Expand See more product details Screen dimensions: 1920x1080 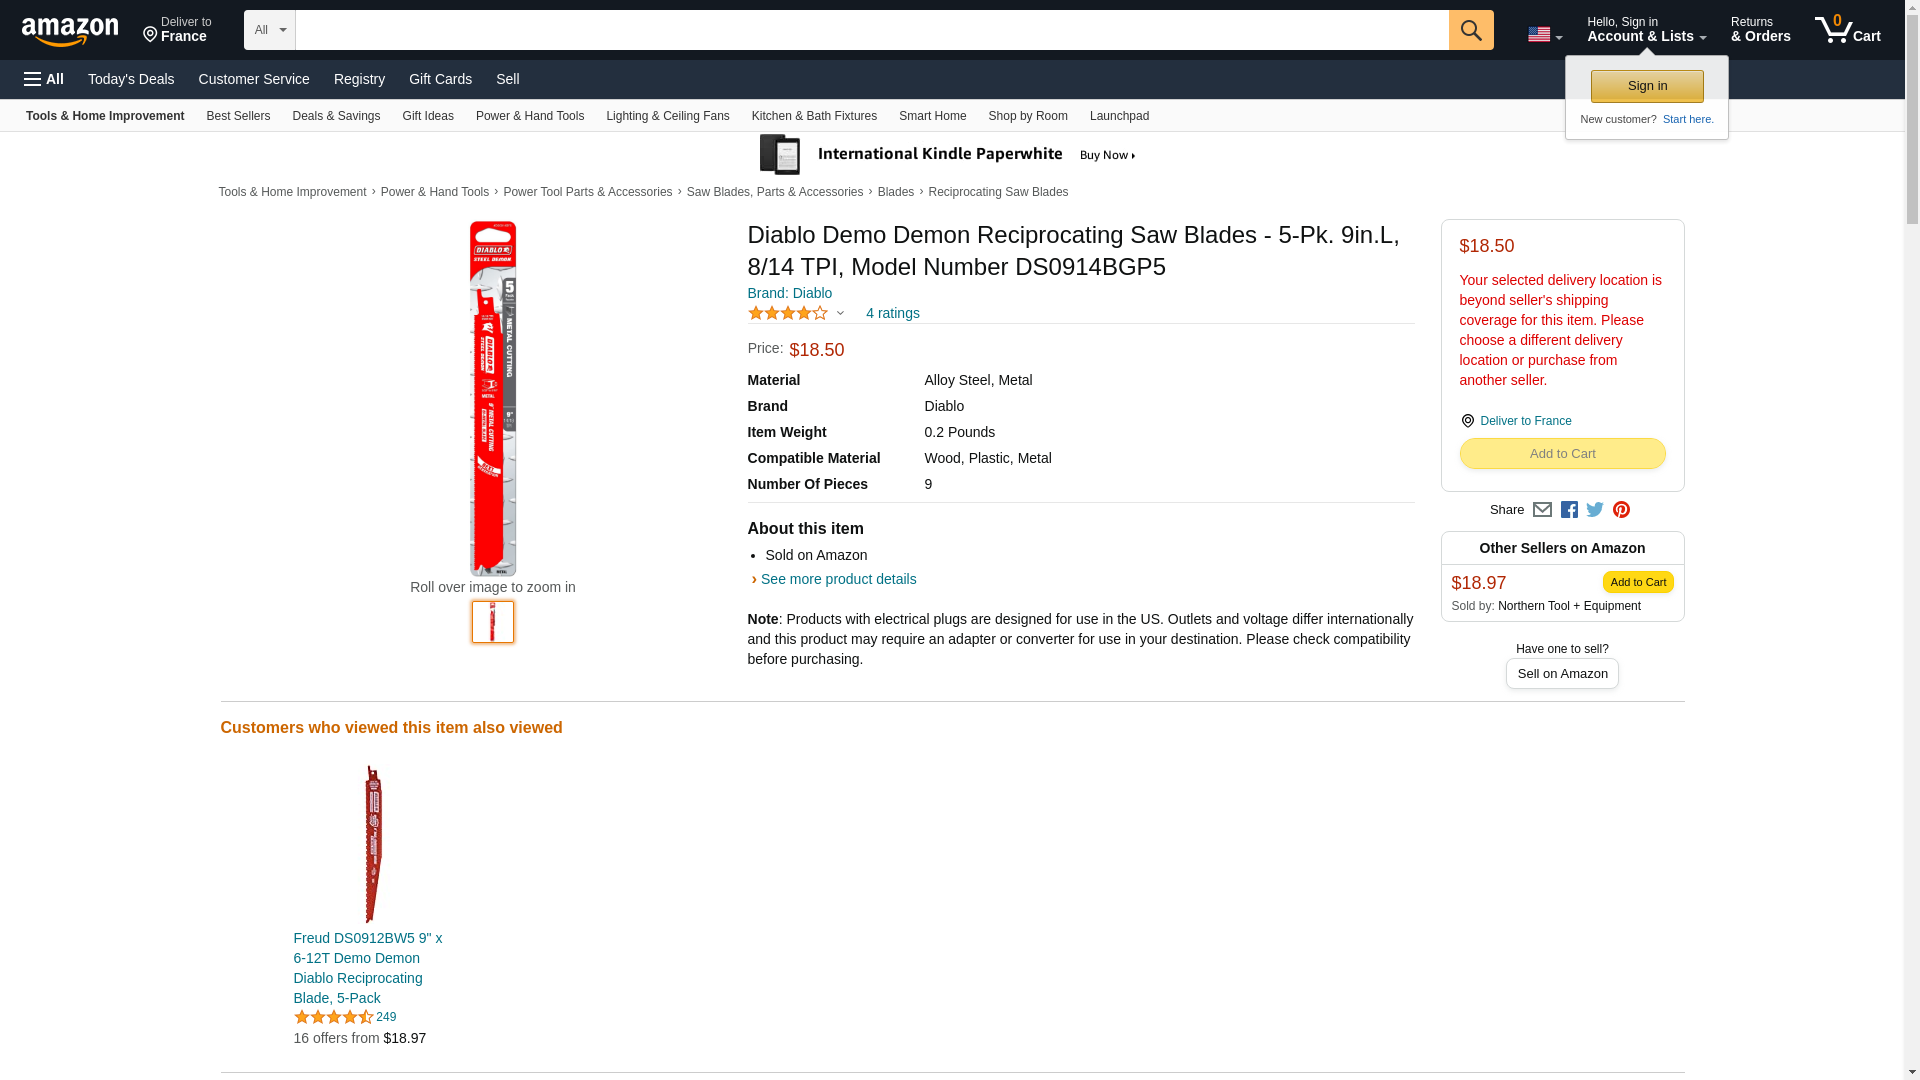click(838, 579)
